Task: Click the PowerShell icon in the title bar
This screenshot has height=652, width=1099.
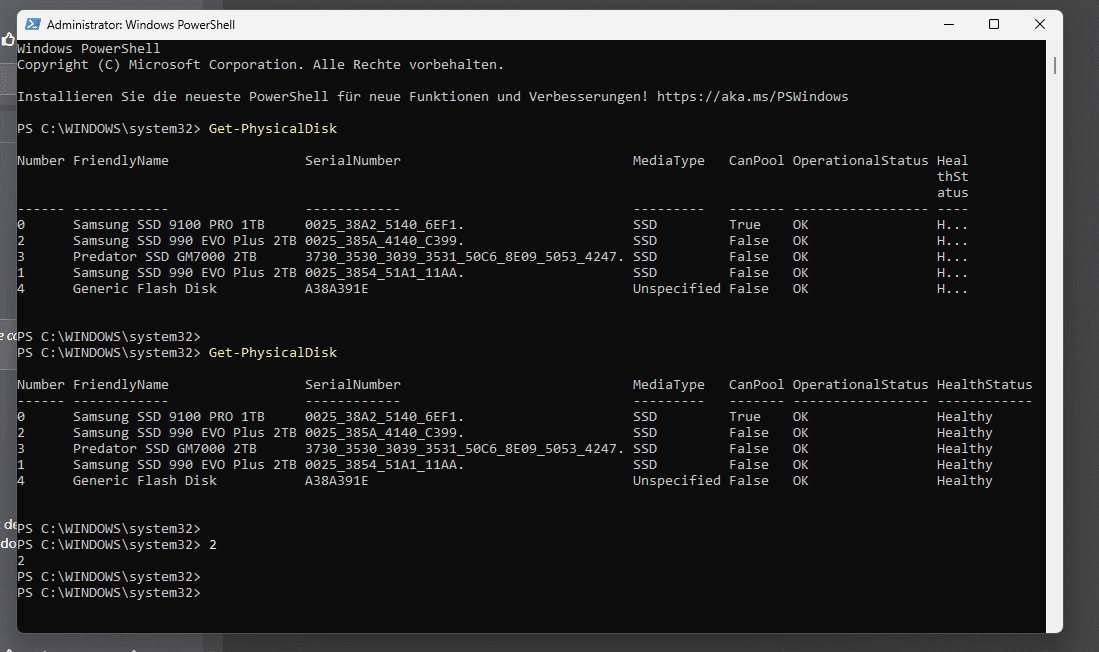Action: (32, 24)
